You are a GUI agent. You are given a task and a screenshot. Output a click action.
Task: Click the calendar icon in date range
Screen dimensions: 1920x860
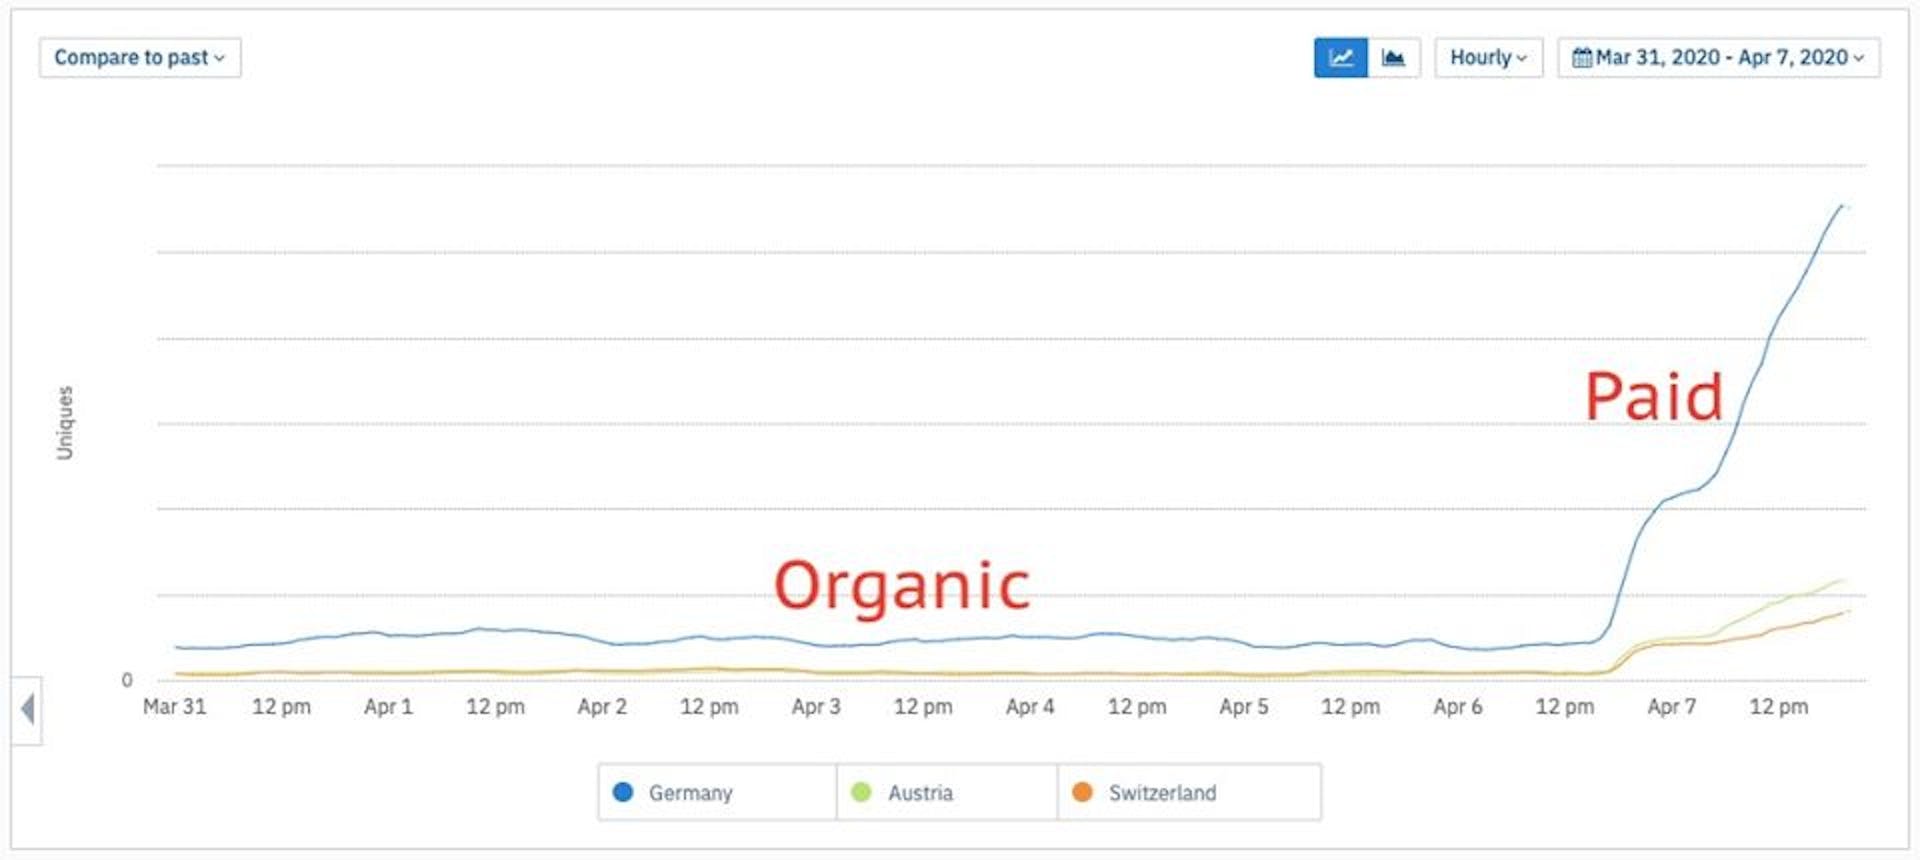tap(1581, 58)
